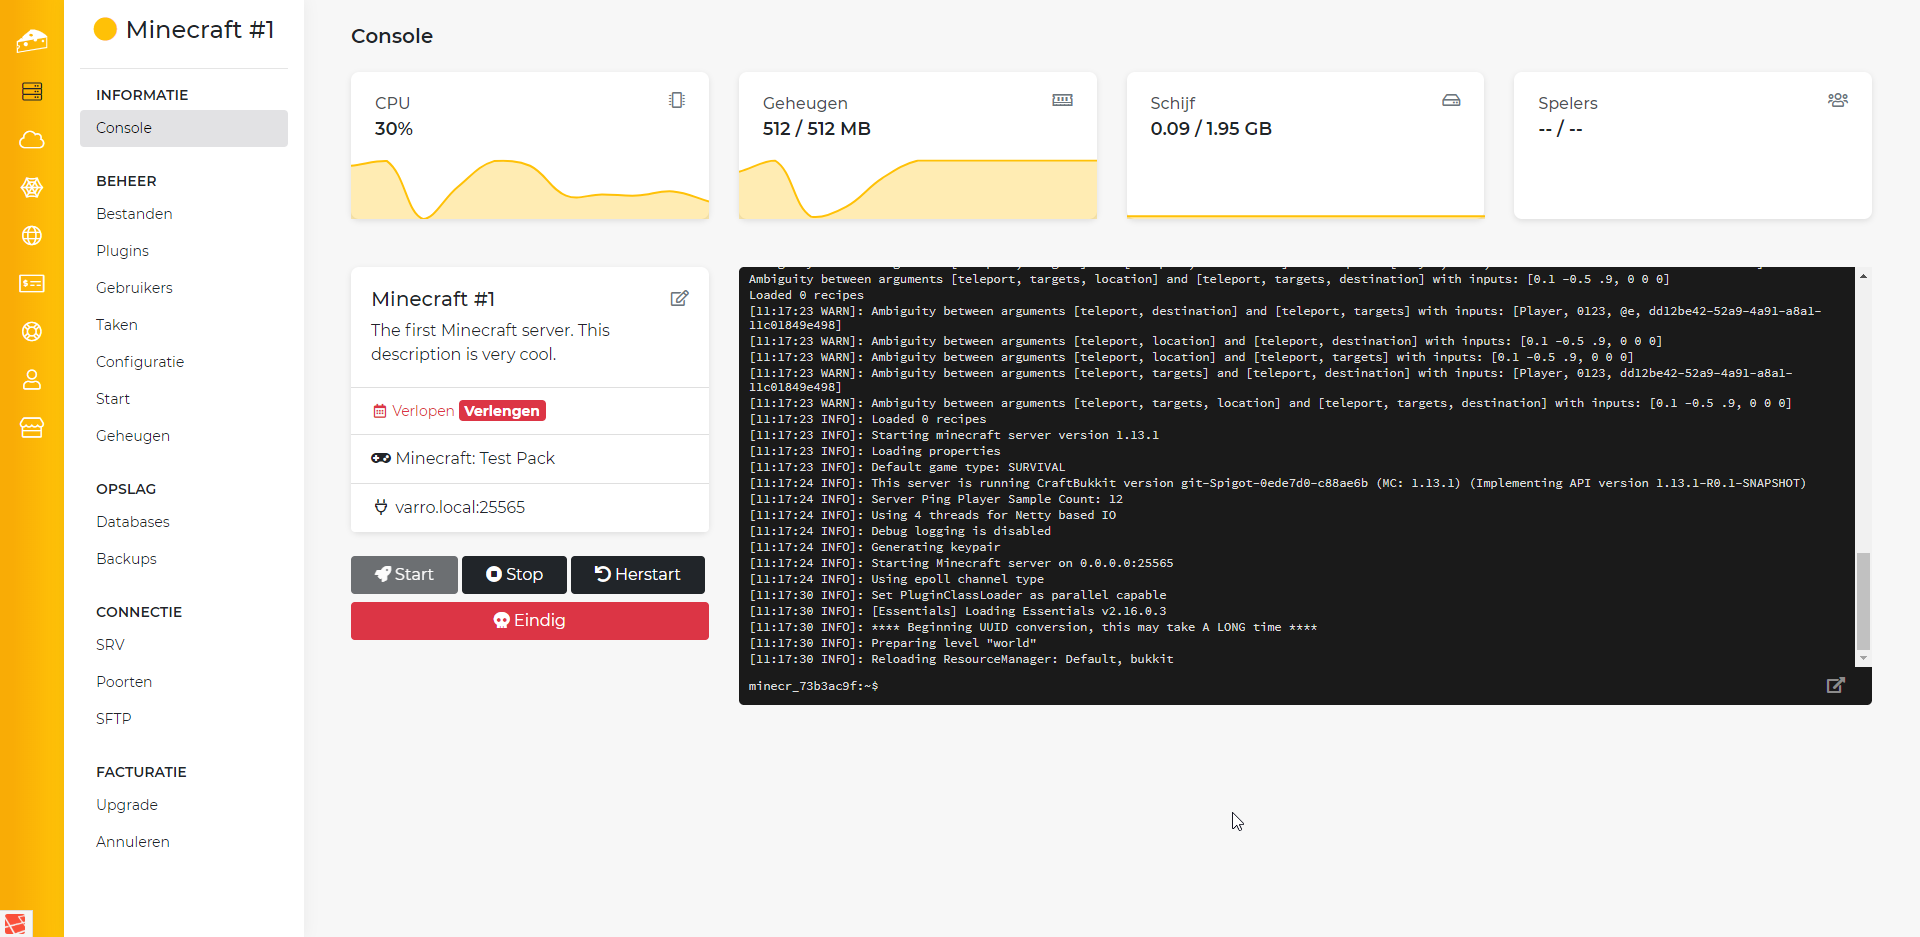
Task: Pop out the console in new window
Action: 1835,686
